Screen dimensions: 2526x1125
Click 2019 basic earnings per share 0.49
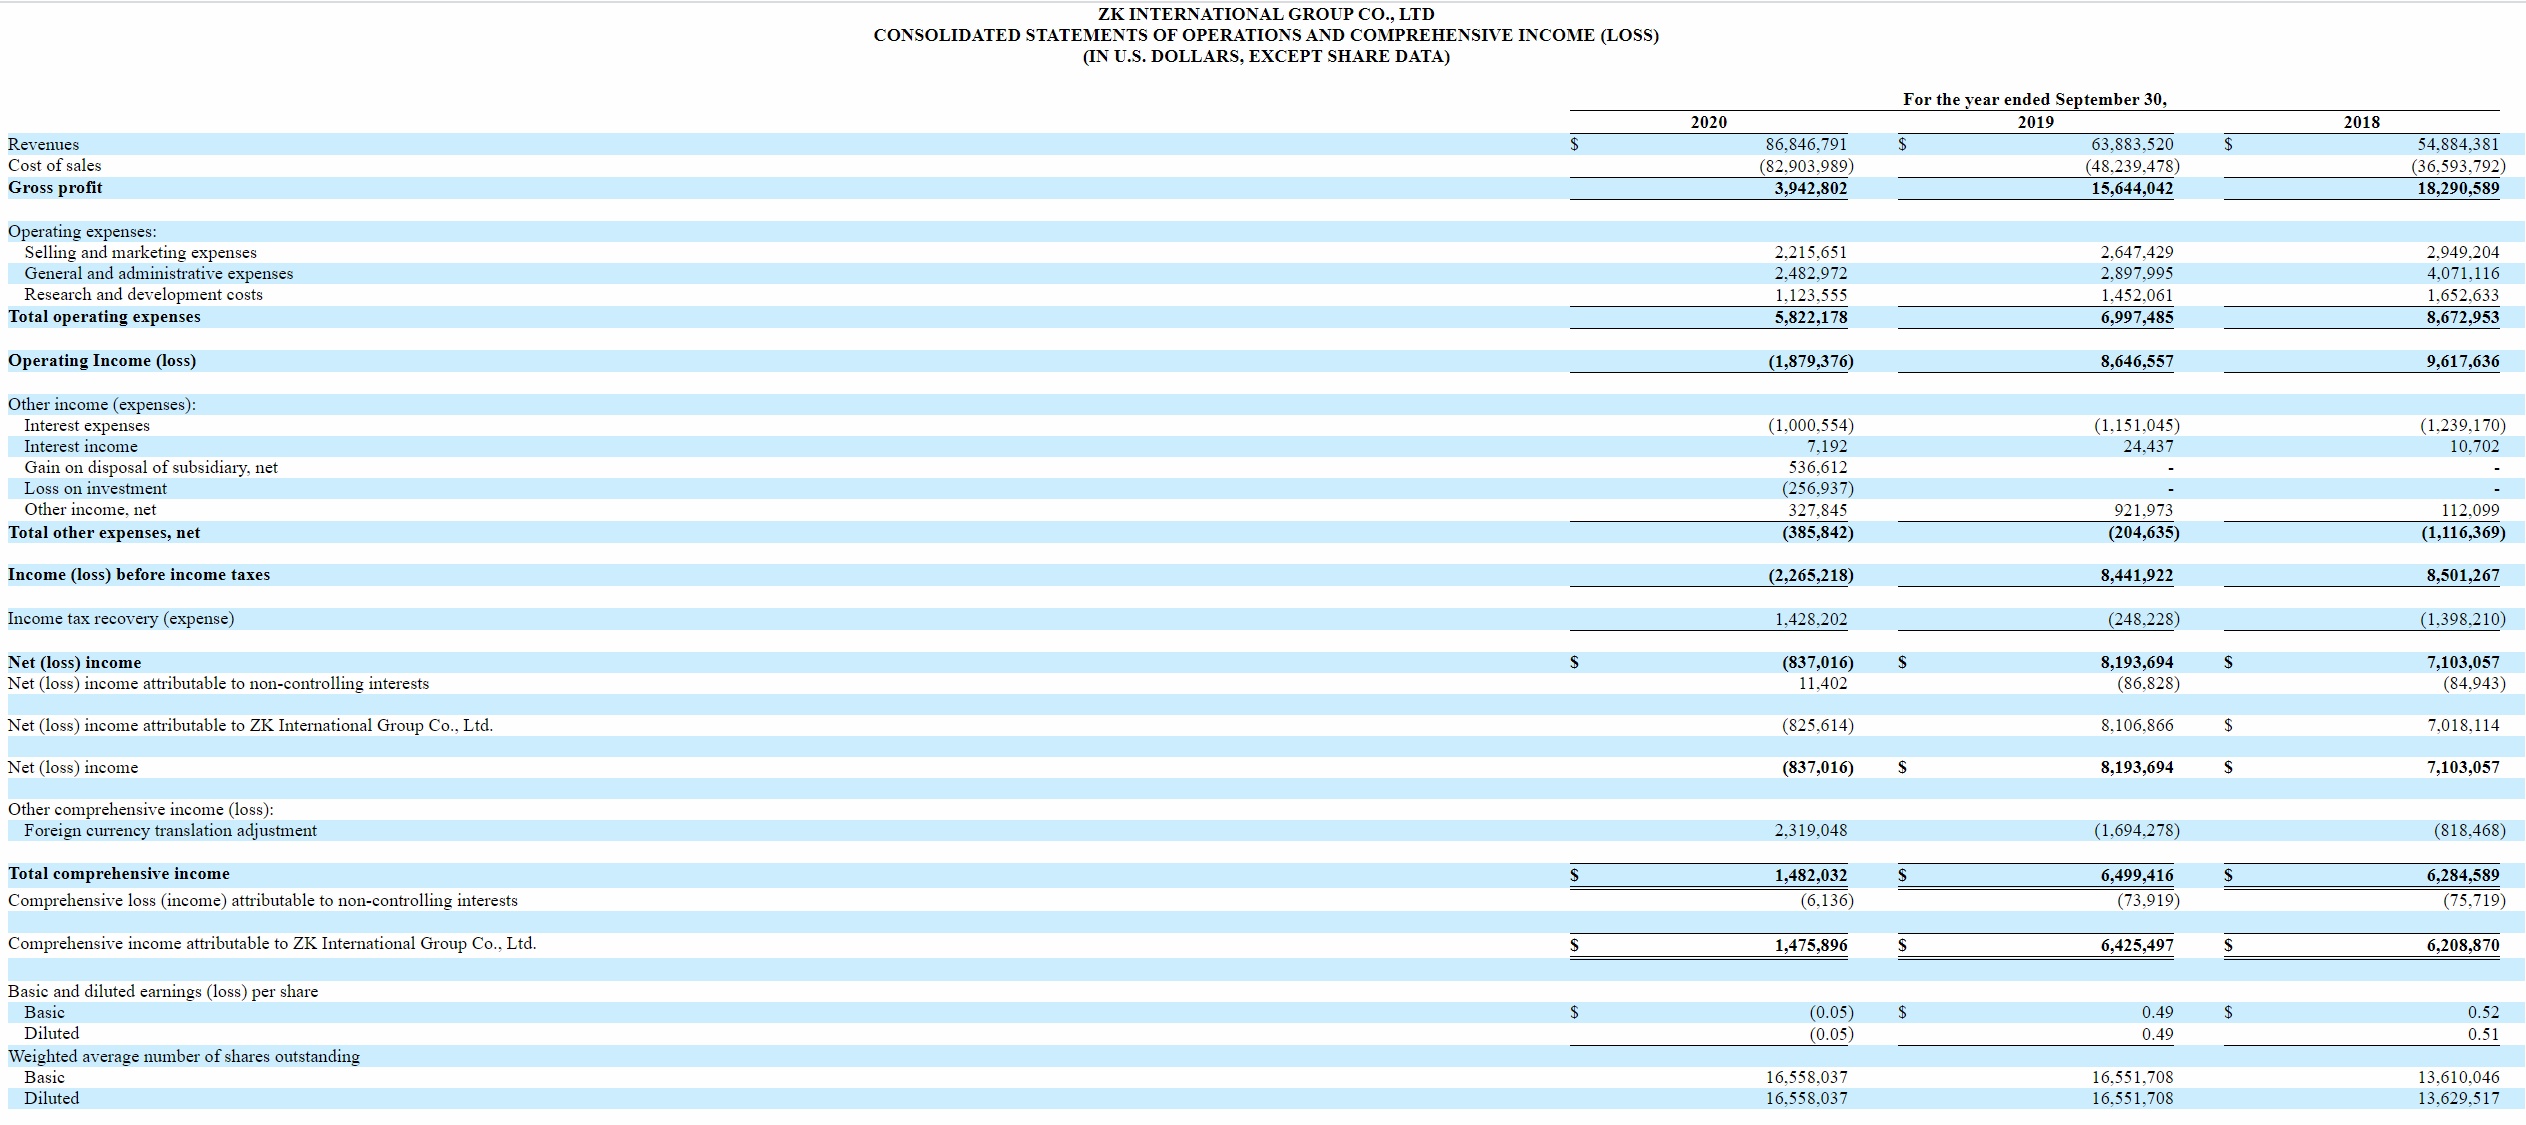click(x=2157, y=1012)
